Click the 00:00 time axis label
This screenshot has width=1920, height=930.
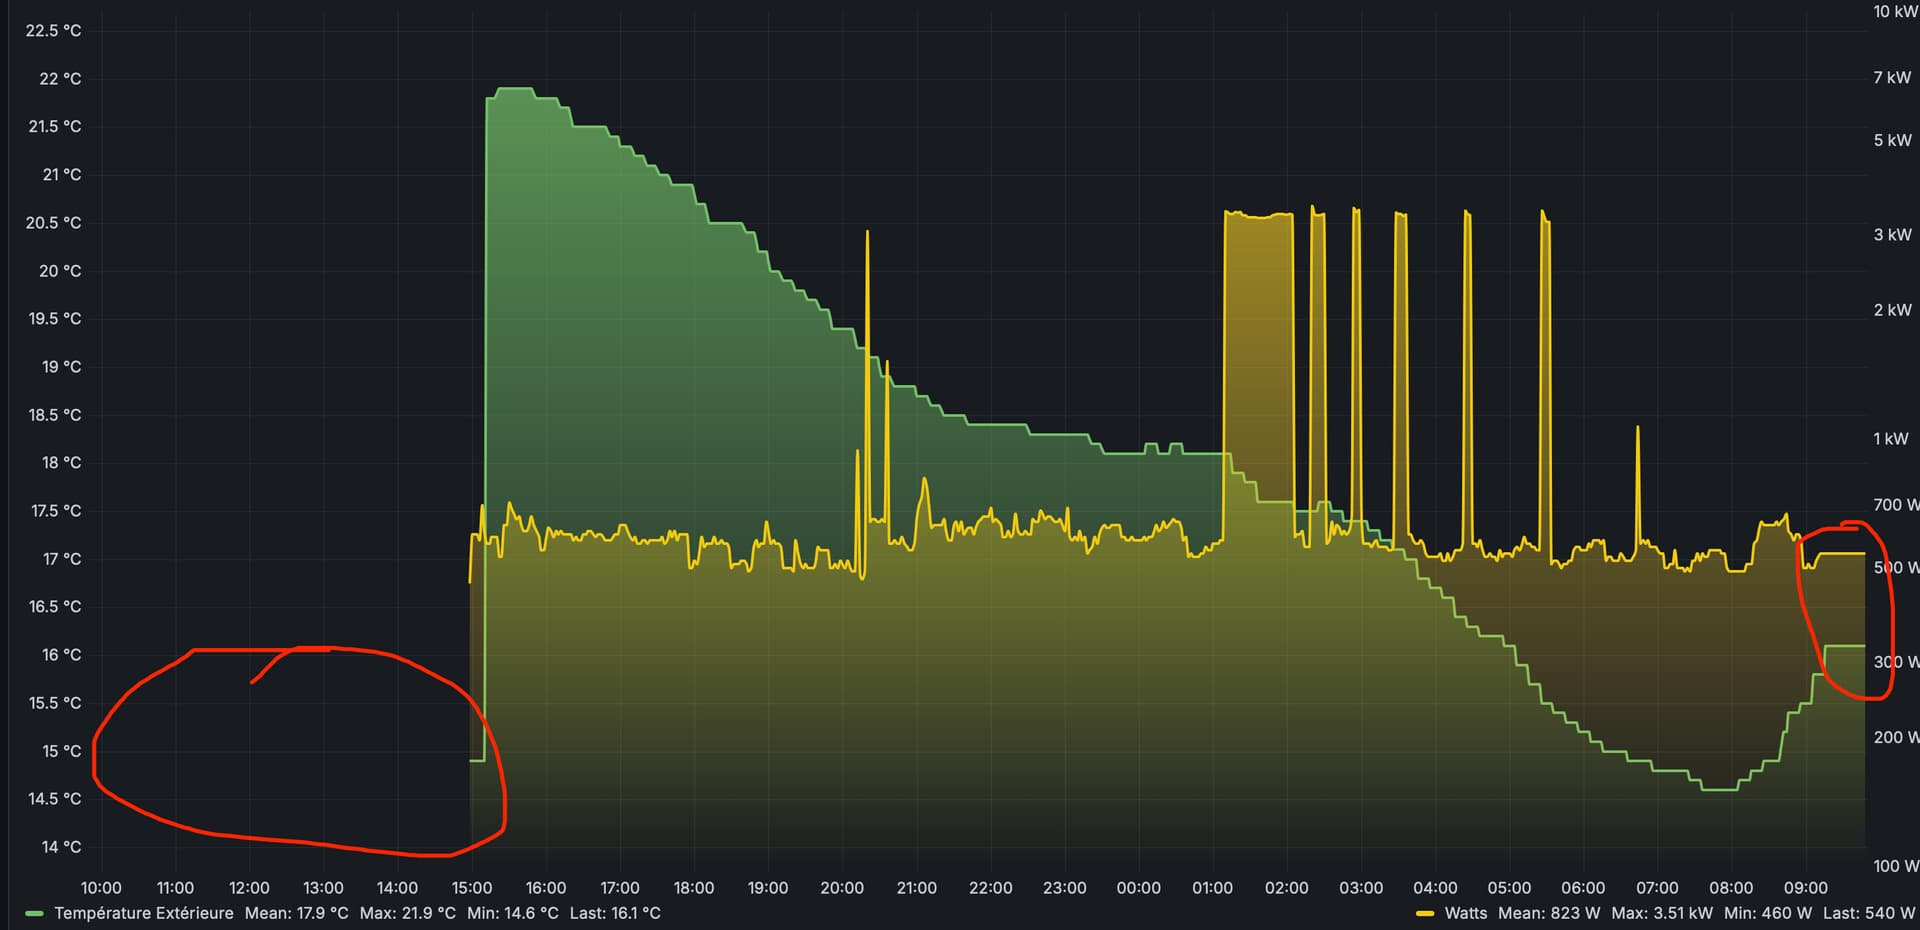[x=1138, y=888]
